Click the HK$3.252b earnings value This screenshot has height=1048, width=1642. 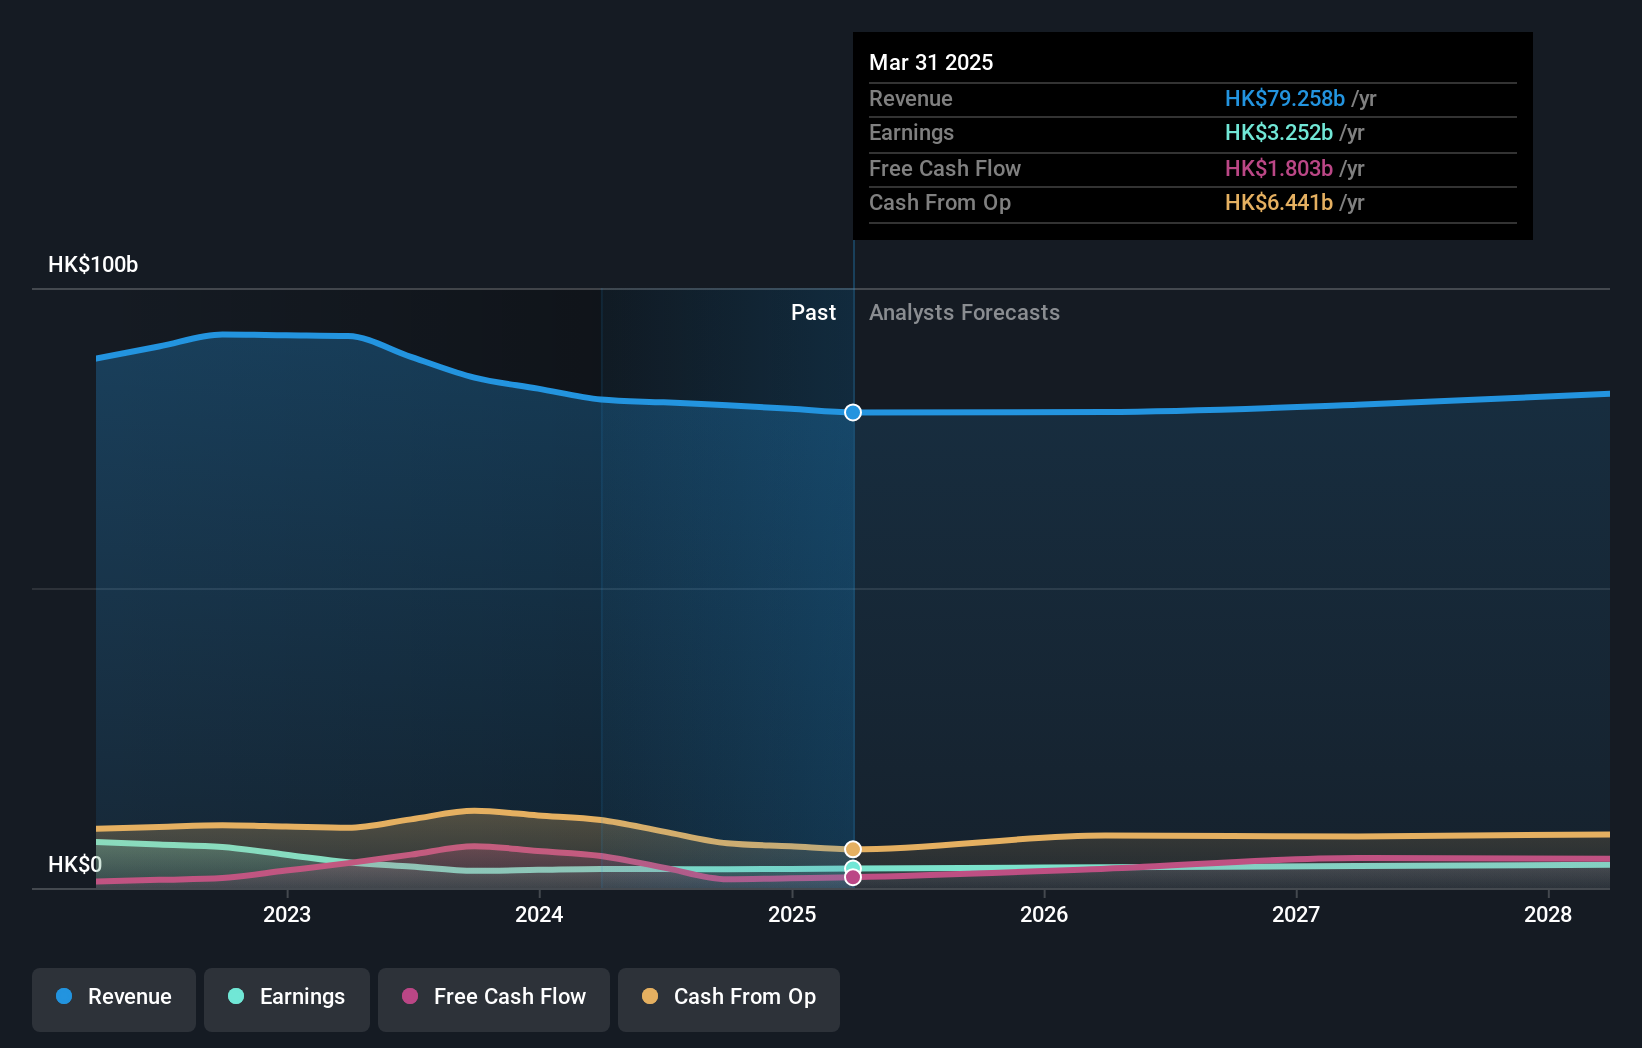click(x=1279, y=132)
